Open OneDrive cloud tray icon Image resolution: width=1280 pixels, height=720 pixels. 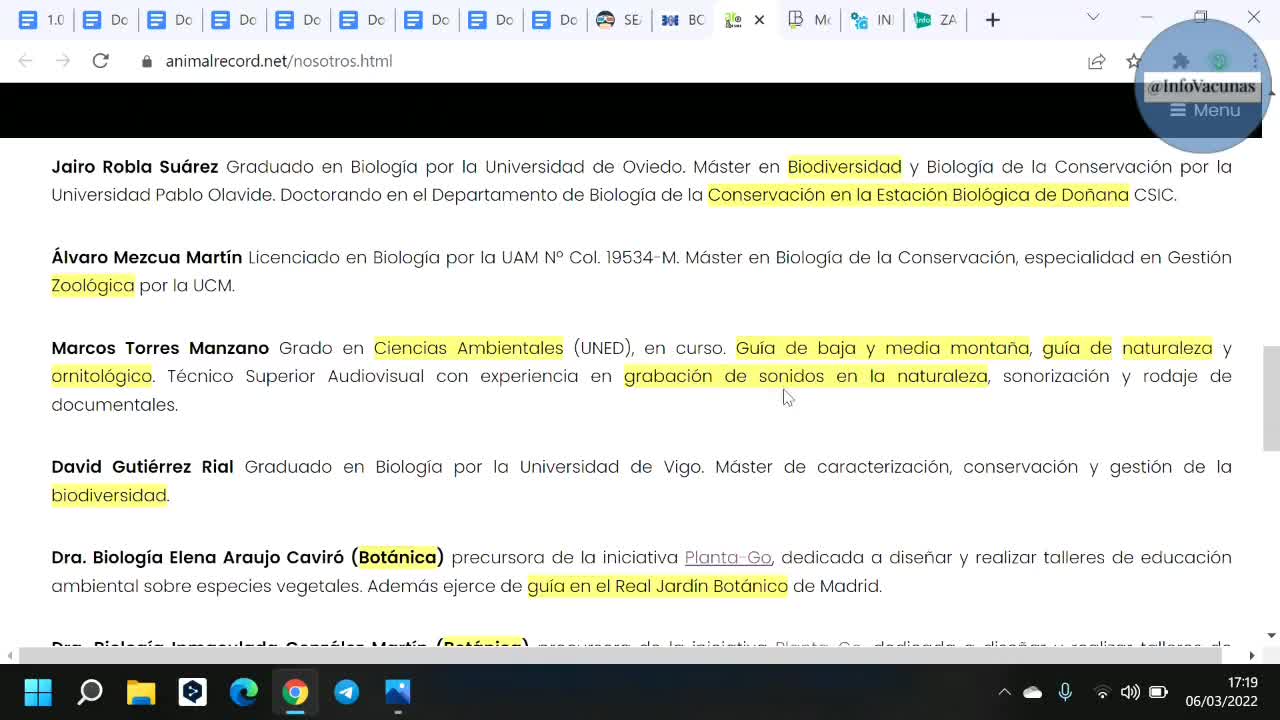click(x=1032, y=692)
